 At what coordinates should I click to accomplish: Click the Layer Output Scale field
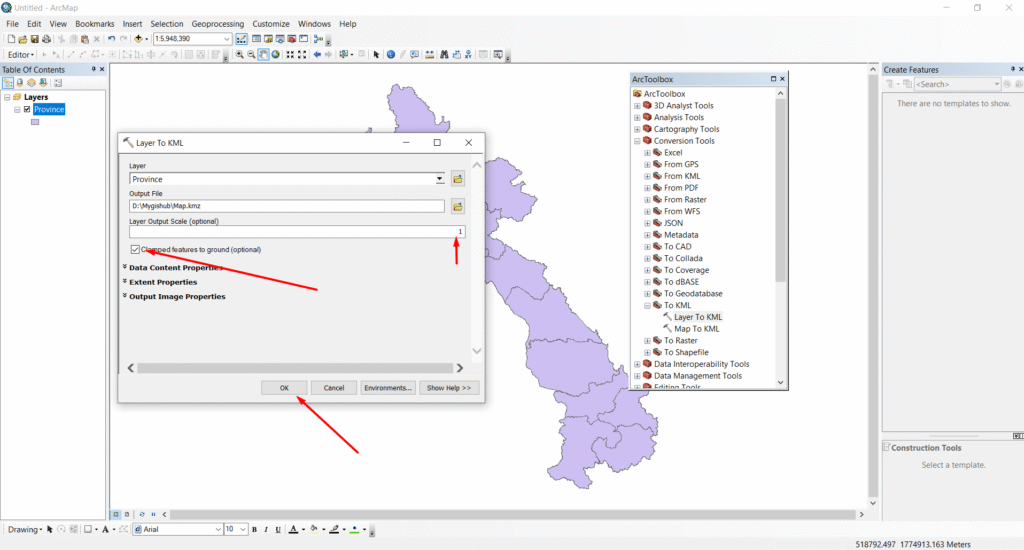pyautogui.click(x=297, y=232)
